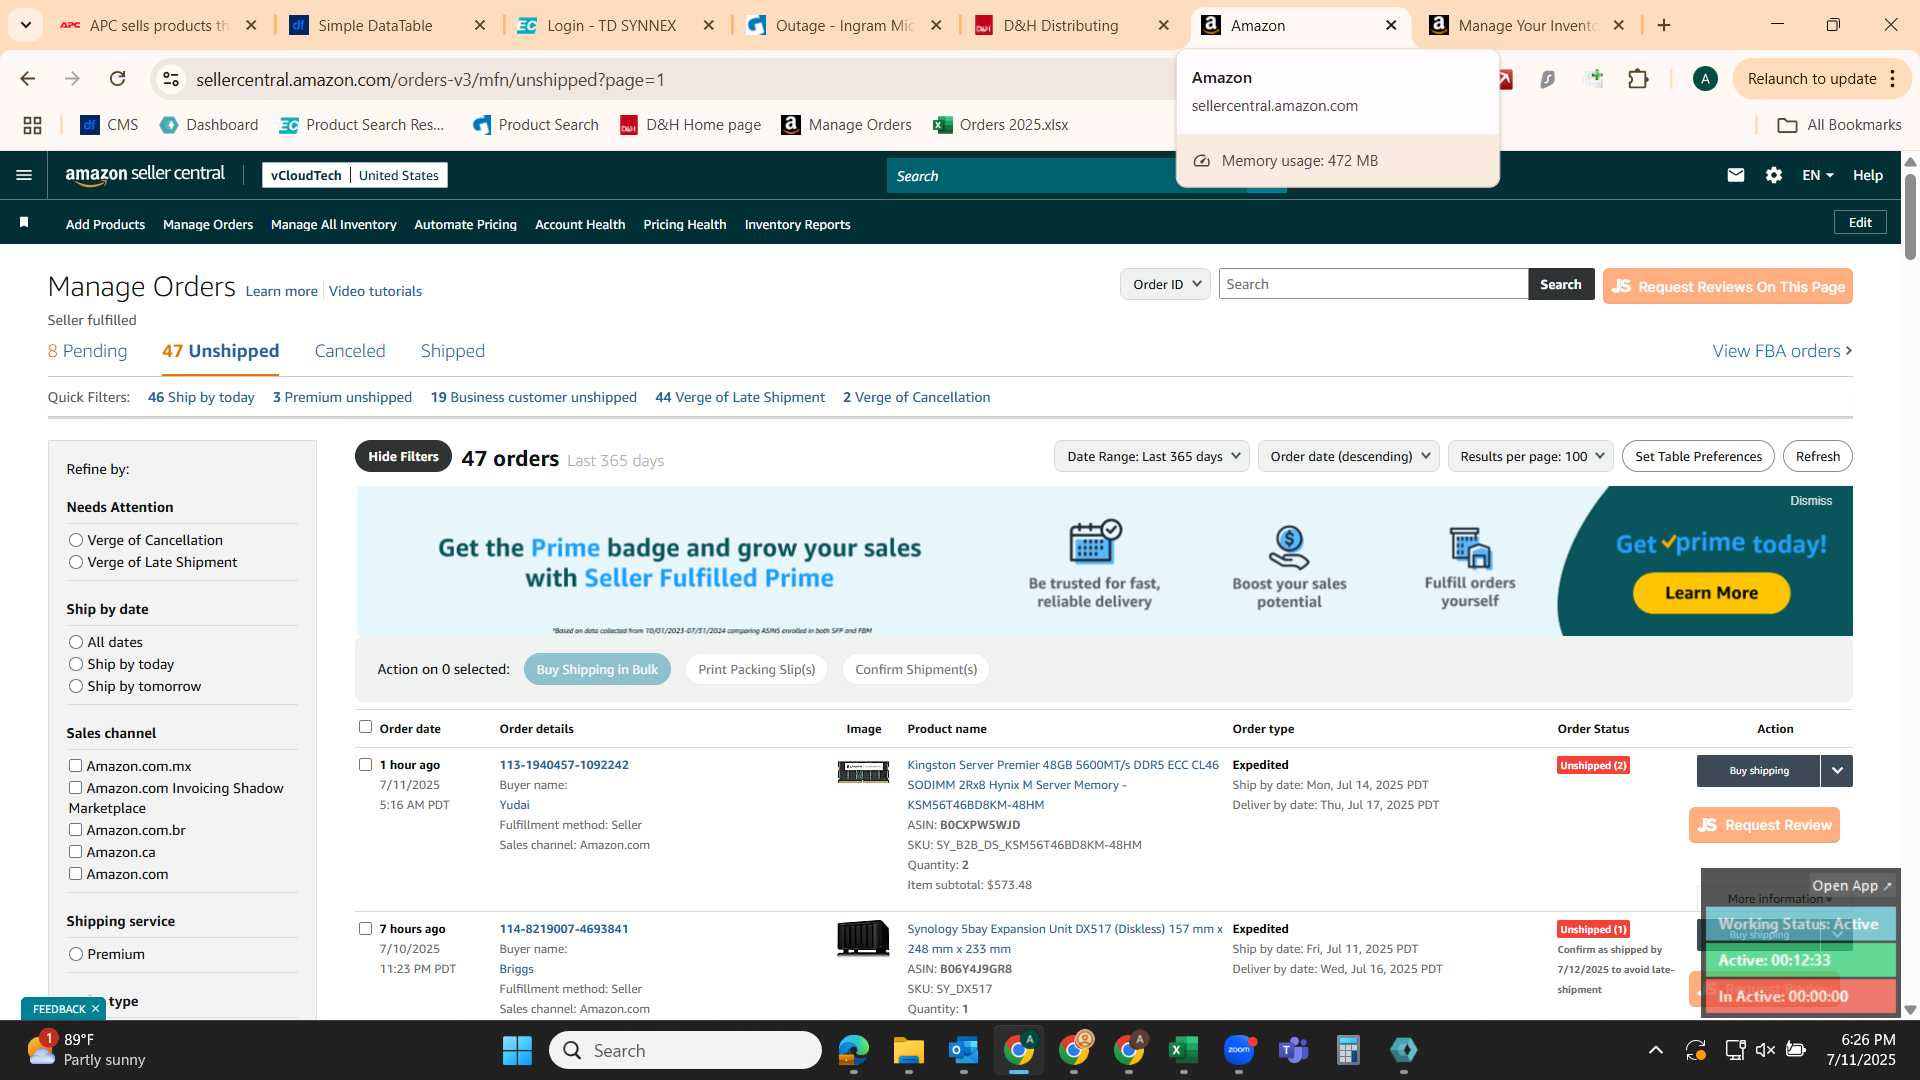Select order 113-1940457-1092242 checkbox
This screenshot has height=1080, width=1920.
tap(365, 764)
